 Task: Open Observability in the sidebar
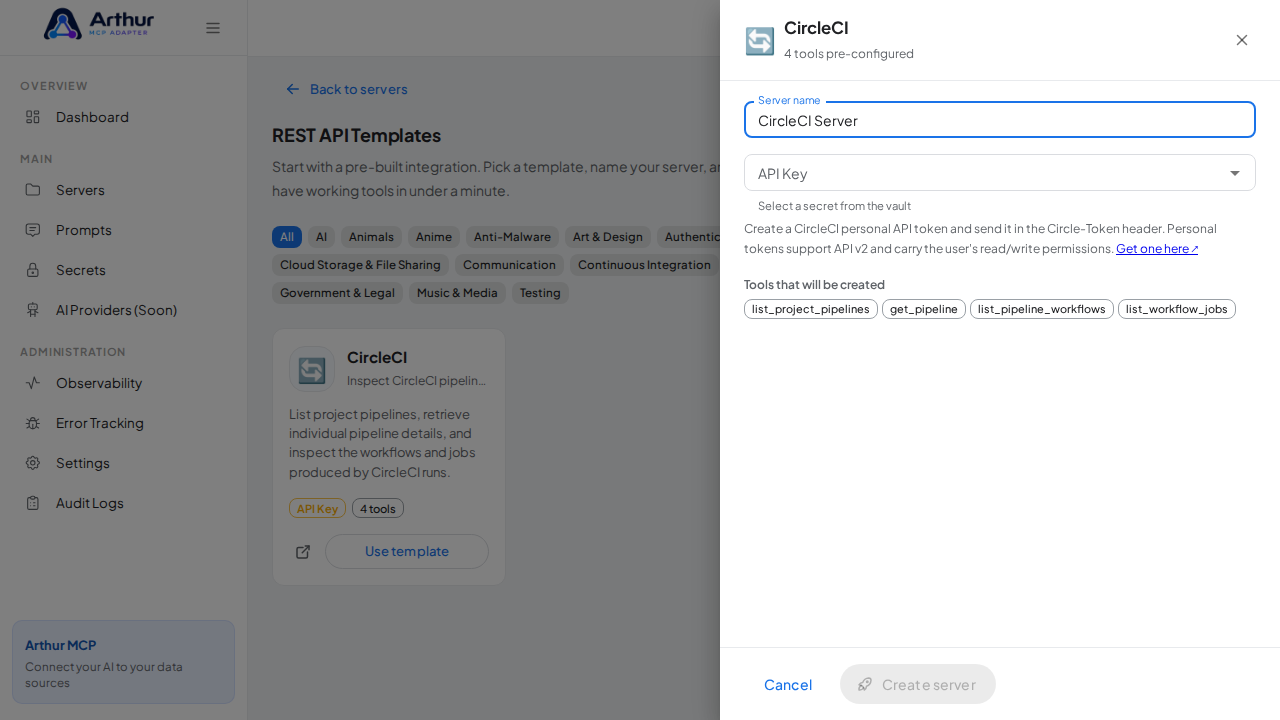click(x=123, y=383)
